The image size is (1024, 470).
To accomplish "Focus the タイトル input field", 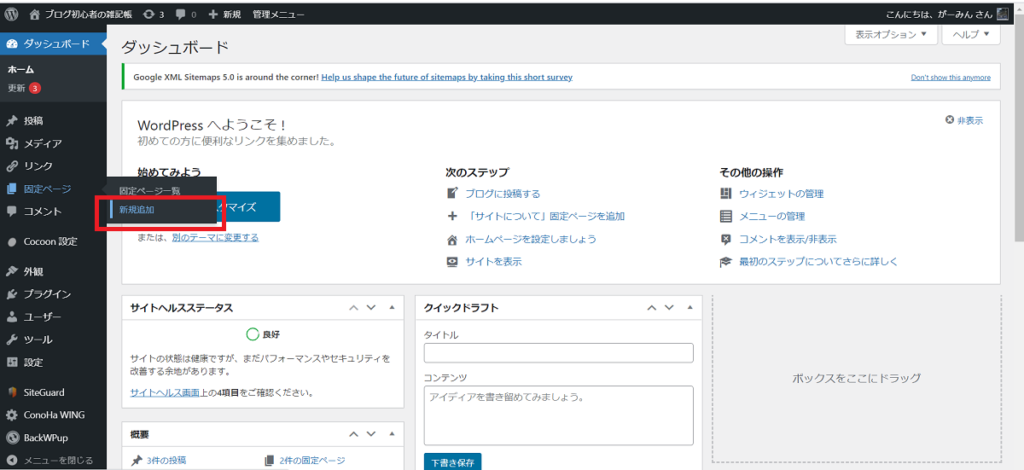I will [558, 353].
